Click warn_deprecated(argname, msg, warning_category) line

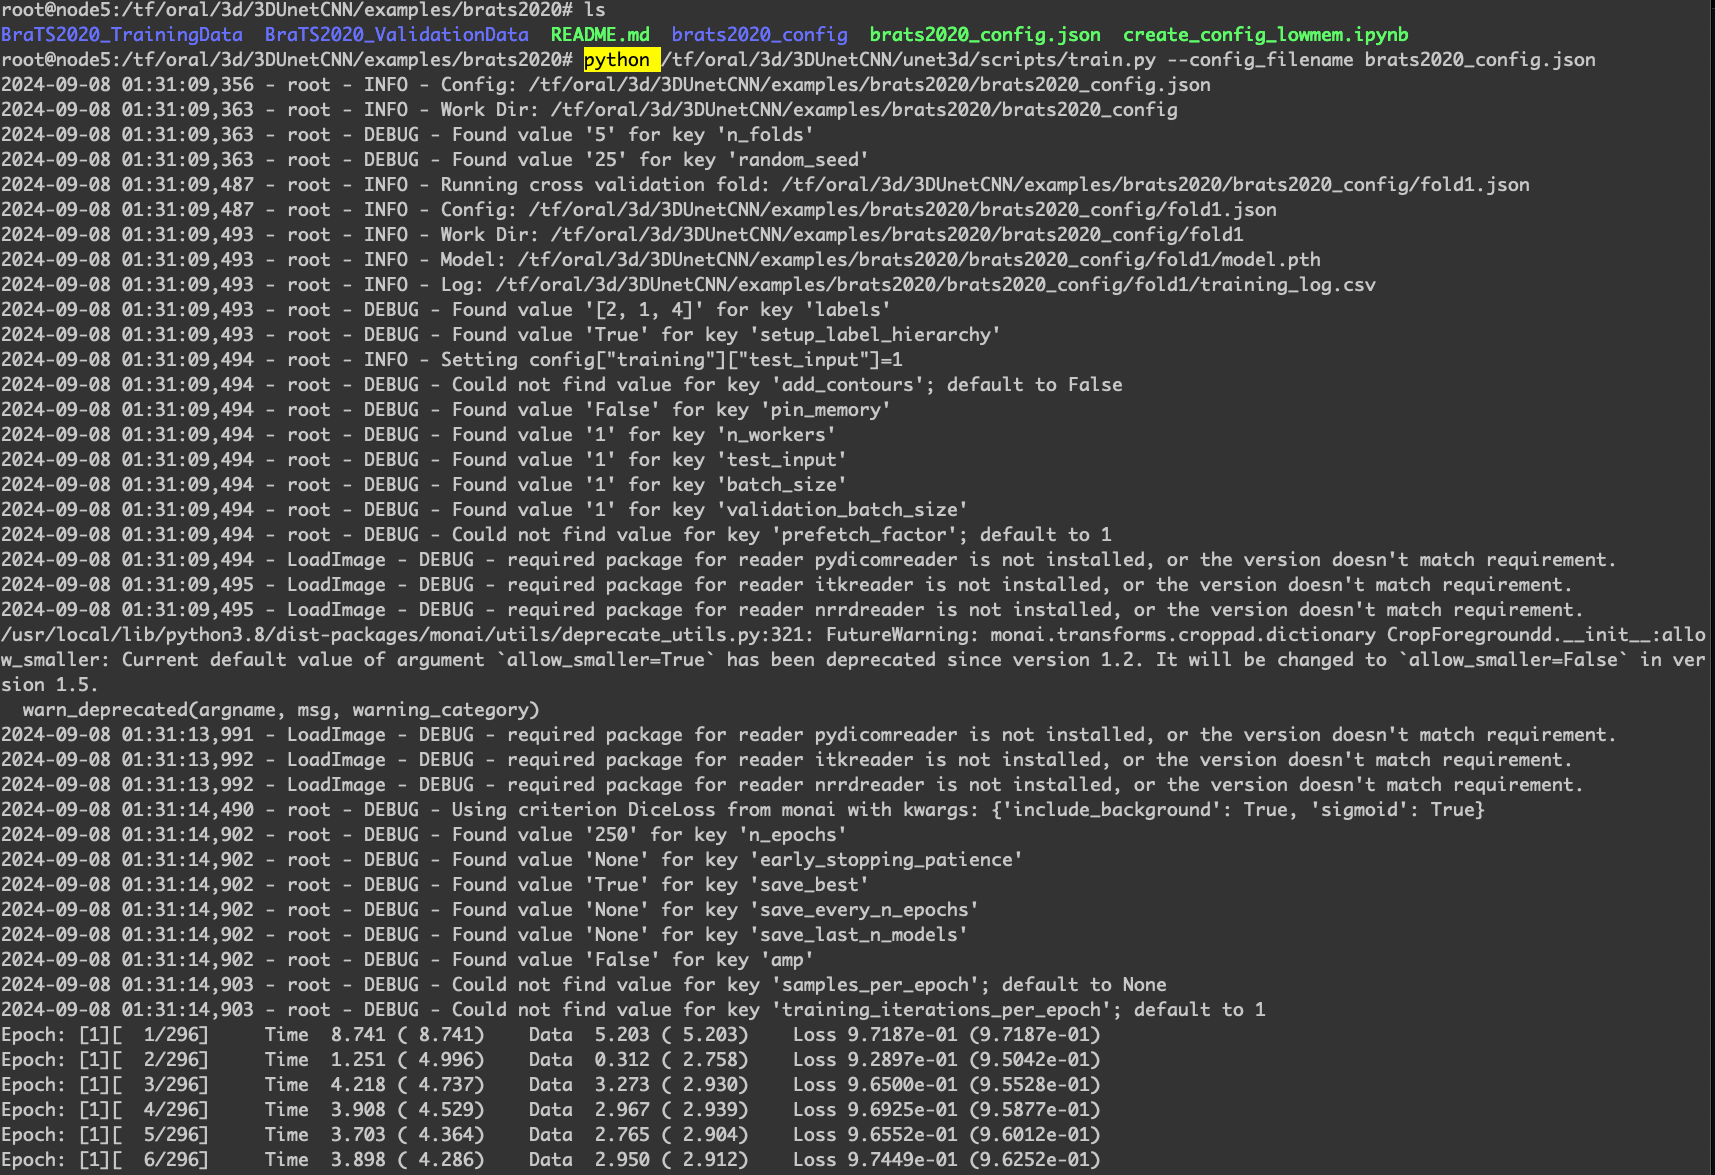[281, 710]
